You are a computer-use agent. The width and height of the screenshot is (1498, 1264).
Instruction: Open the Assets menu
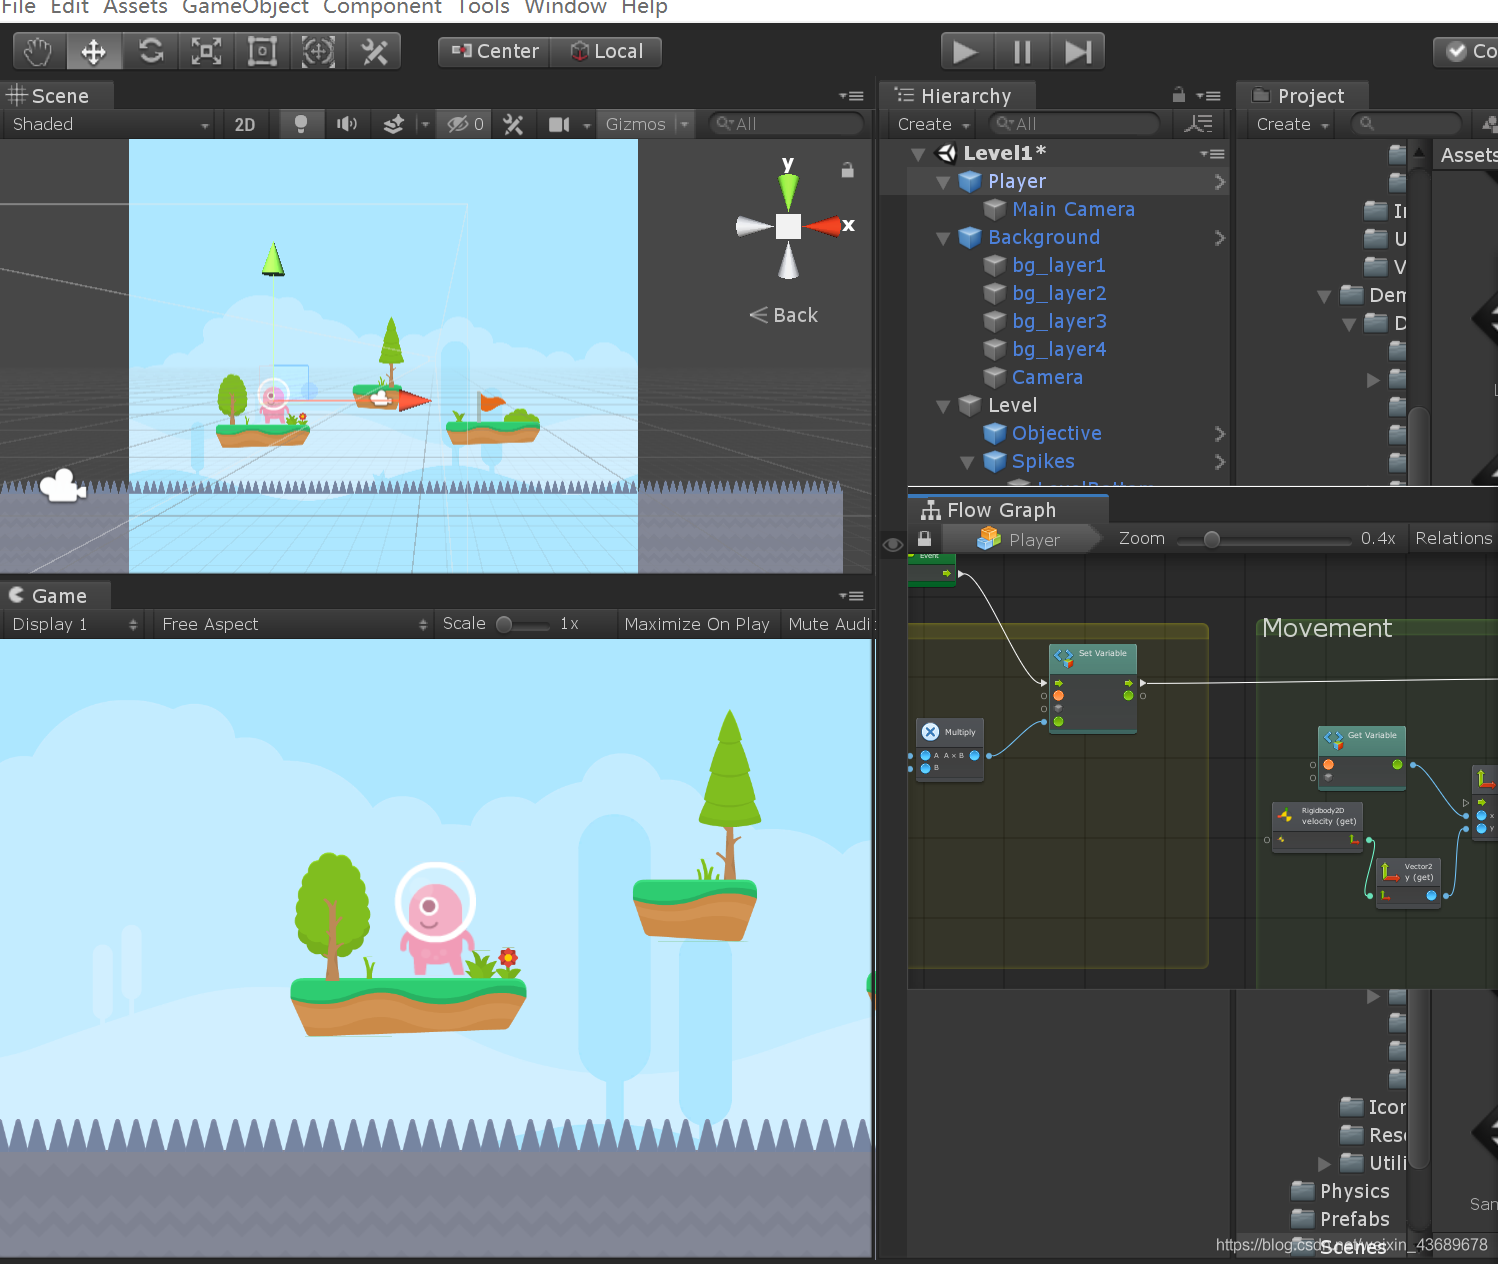[135, 7]
